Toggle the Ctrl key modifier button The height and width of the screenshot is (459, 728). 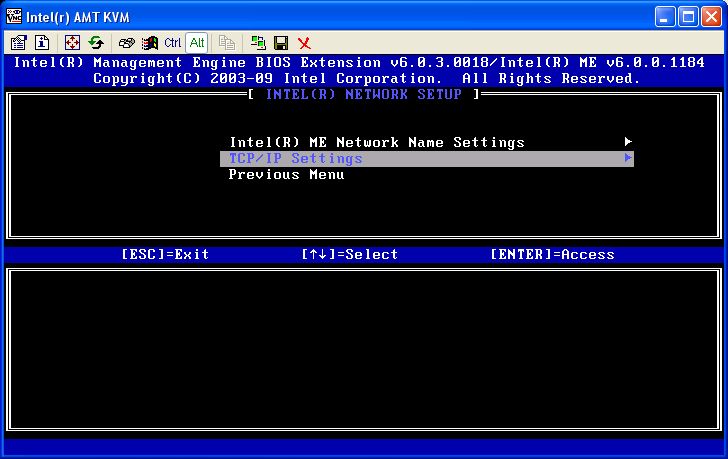click(172, 43)
